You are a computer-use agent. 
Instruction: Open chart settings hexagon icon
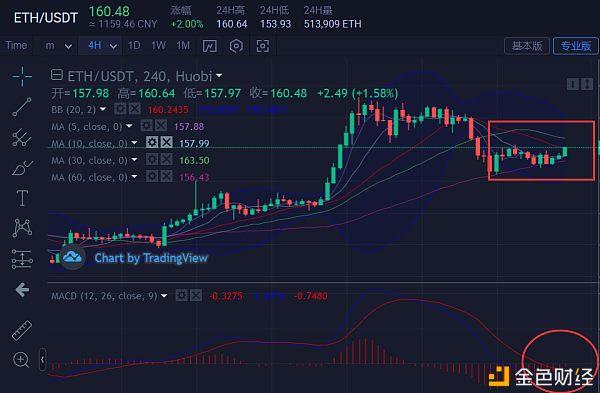click(x=236, y=46)
